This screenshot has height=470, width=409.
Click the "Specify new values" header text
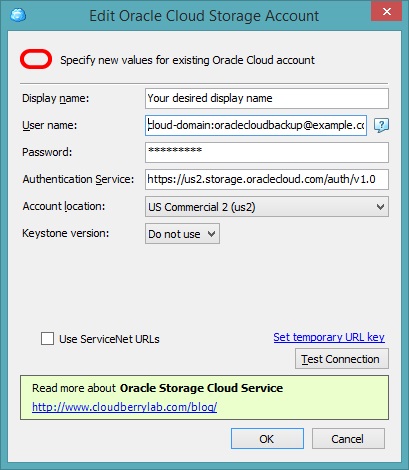[x=187, y=60]
